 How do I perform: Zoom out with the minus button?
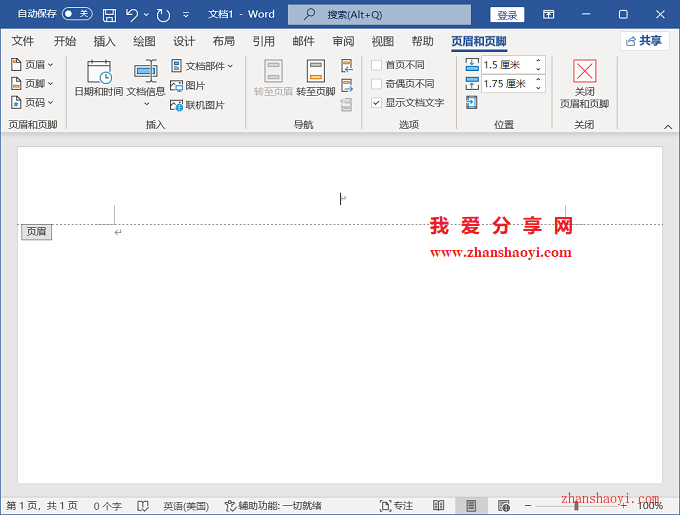[x=528, y=505]
